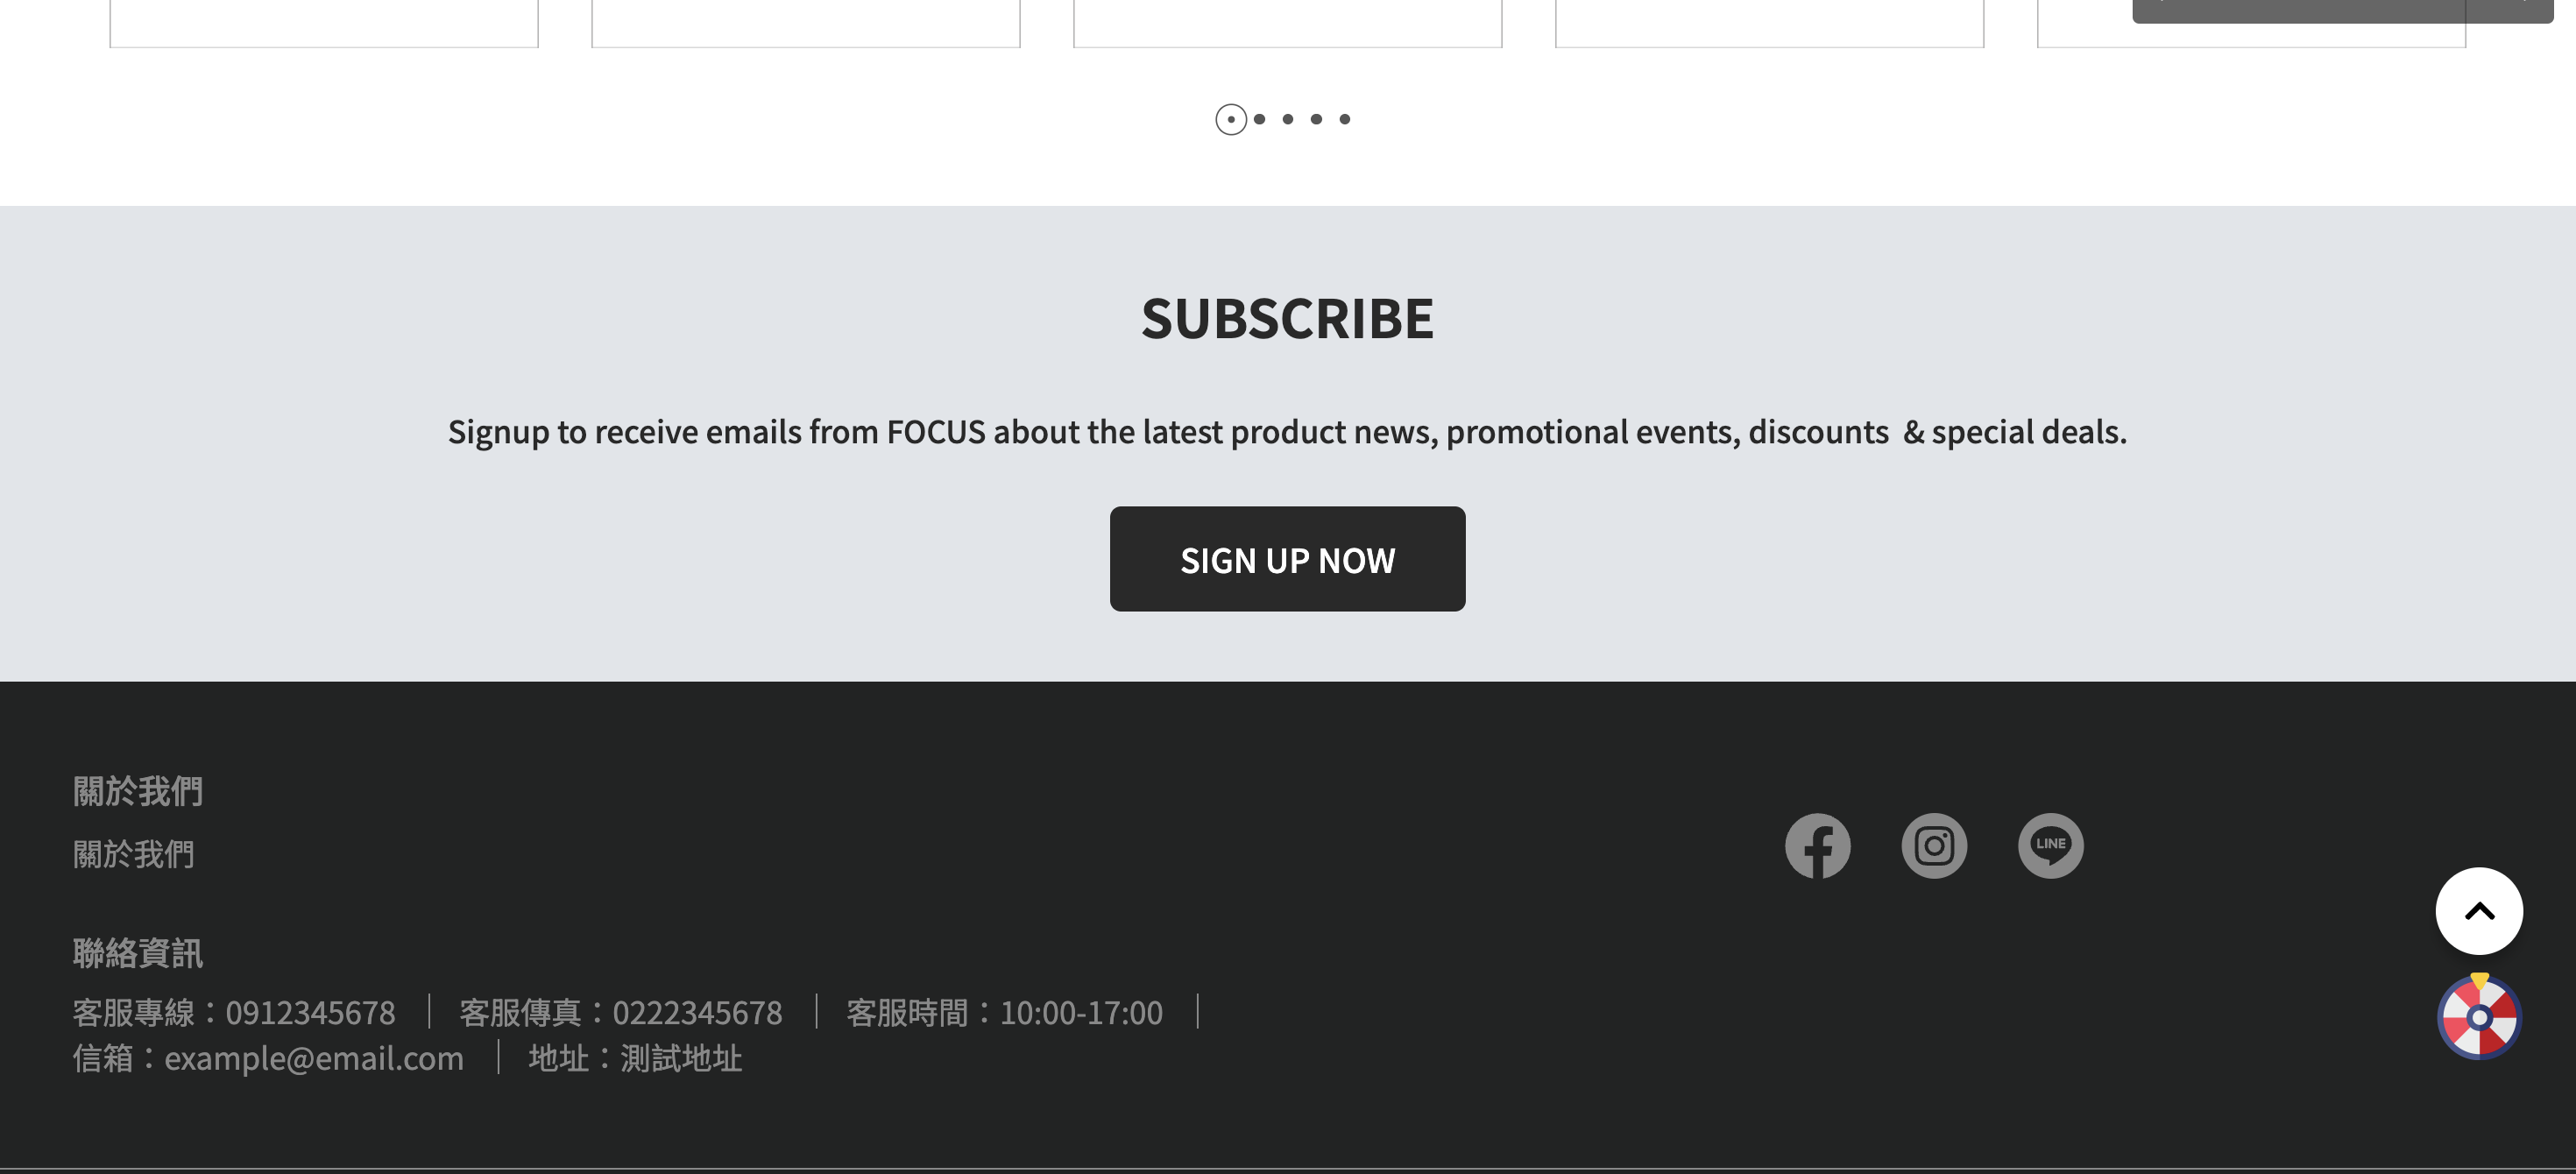This screenshot has width=2576, height=1174.
Task: Click the first product card in carousel
Action: tap(324, 23)
